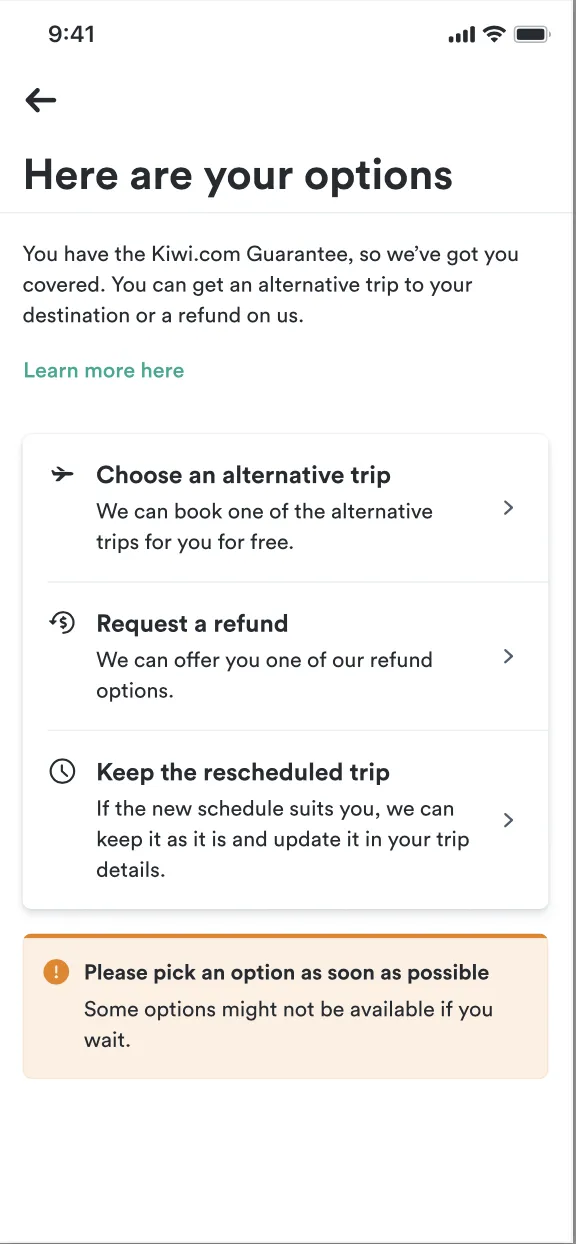Tap the Wi-Fi status icon
Image resolution: width=576 pixels, height=1244 pixels.
pyautogui.click(x=494, y=34)
